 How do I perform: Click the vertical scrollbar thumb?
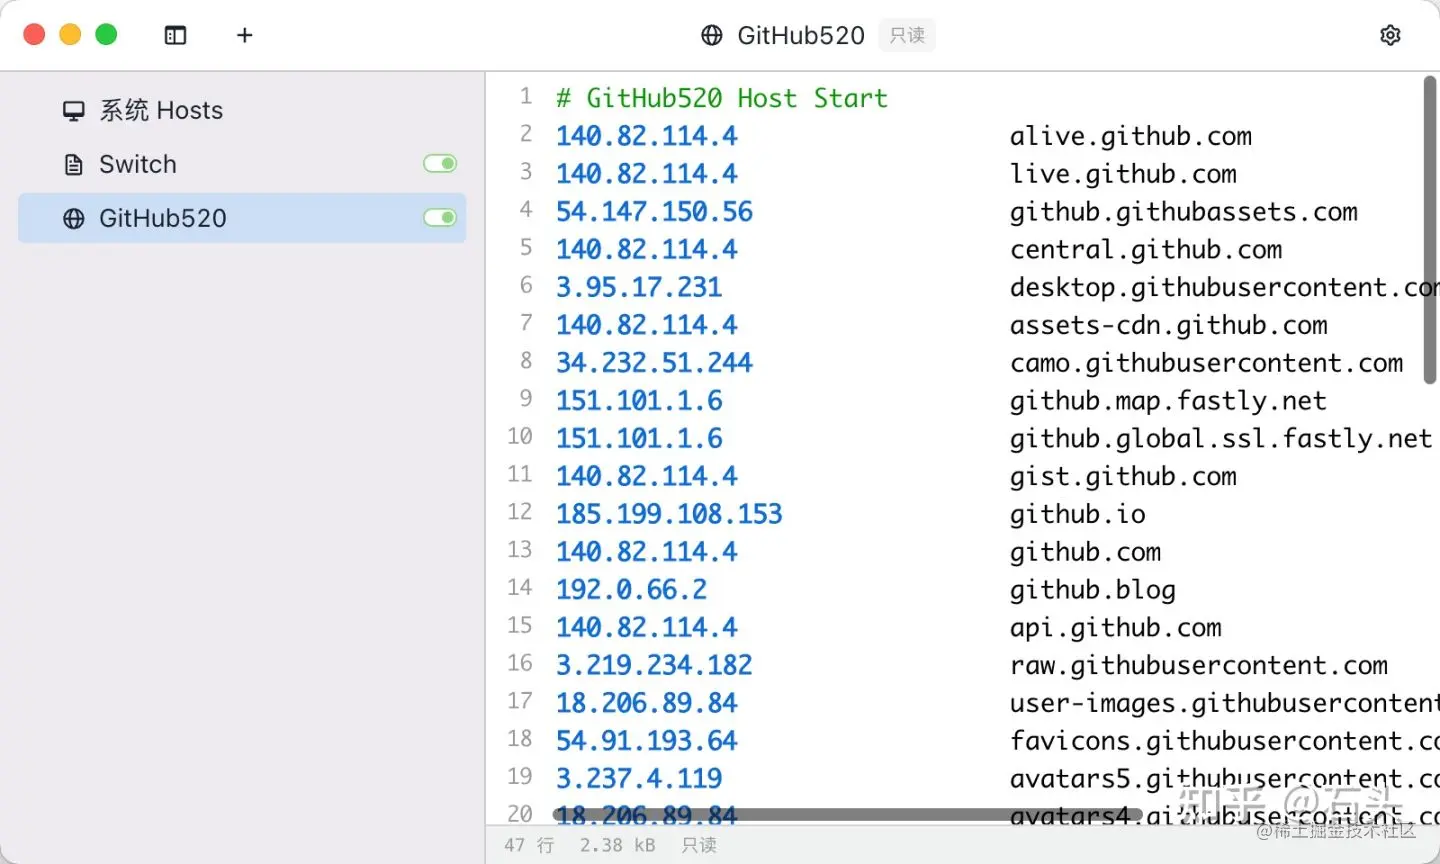coord(1430,230)
